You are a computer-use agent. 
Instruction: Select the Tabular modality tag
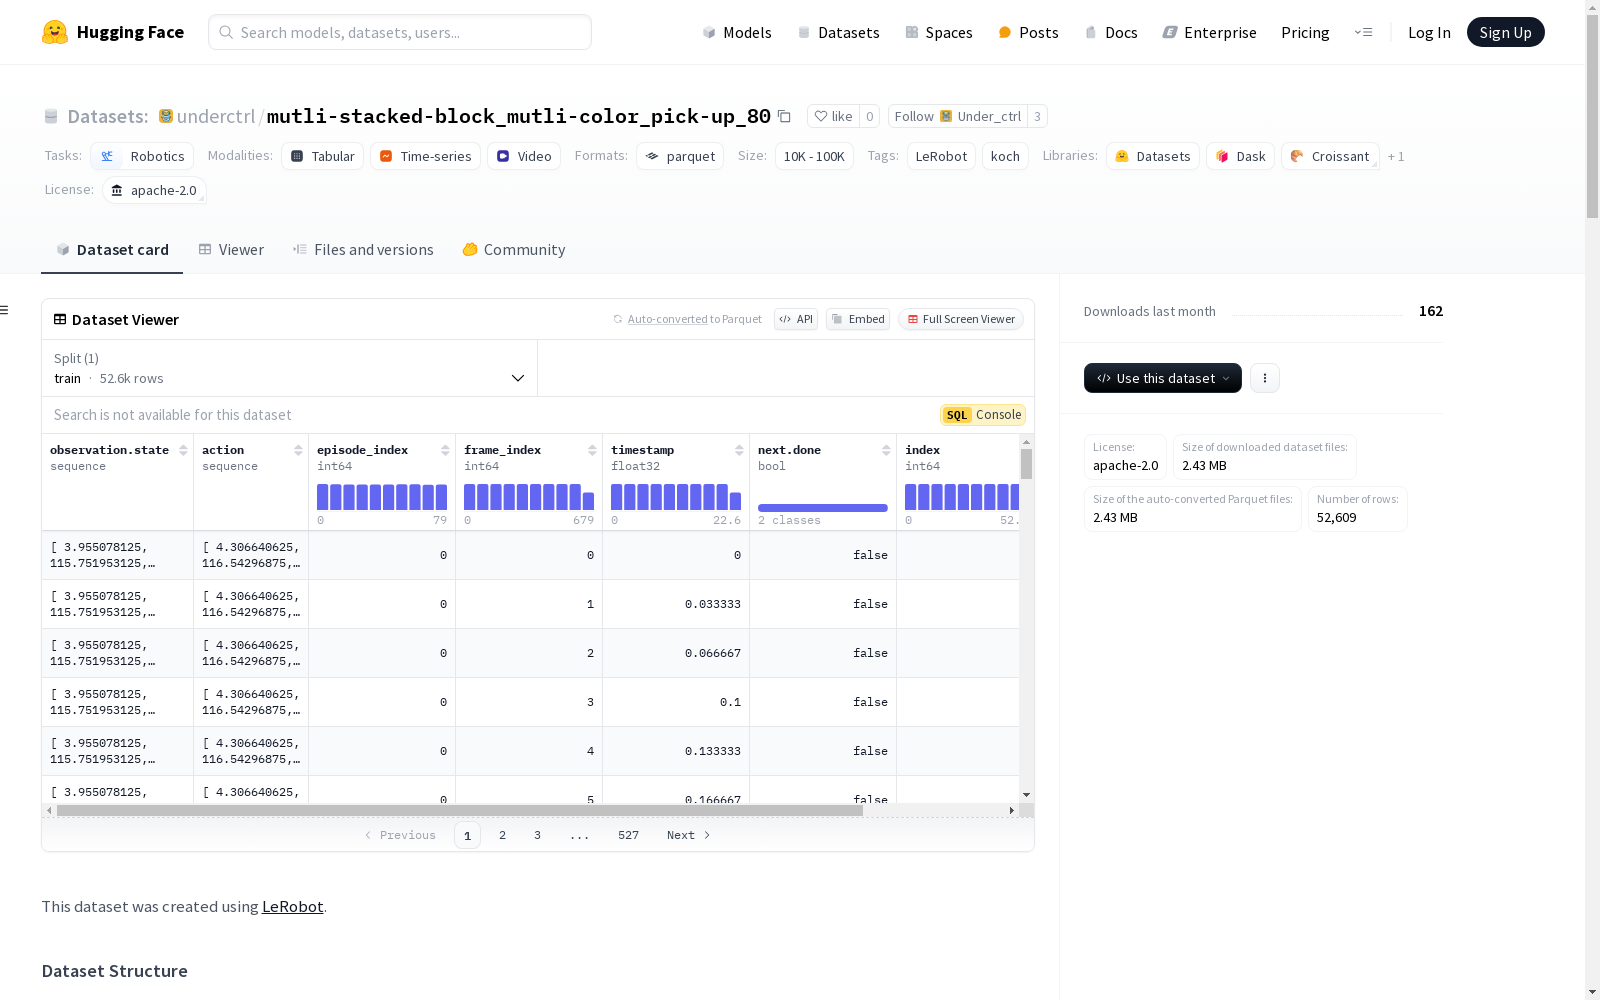coord(322,156)
